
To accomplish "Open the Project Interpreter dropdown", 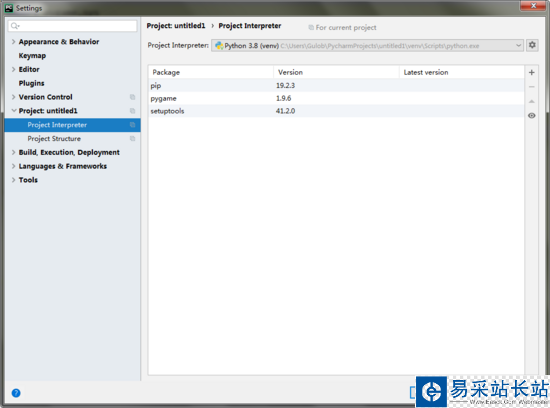I will point(367,46).
